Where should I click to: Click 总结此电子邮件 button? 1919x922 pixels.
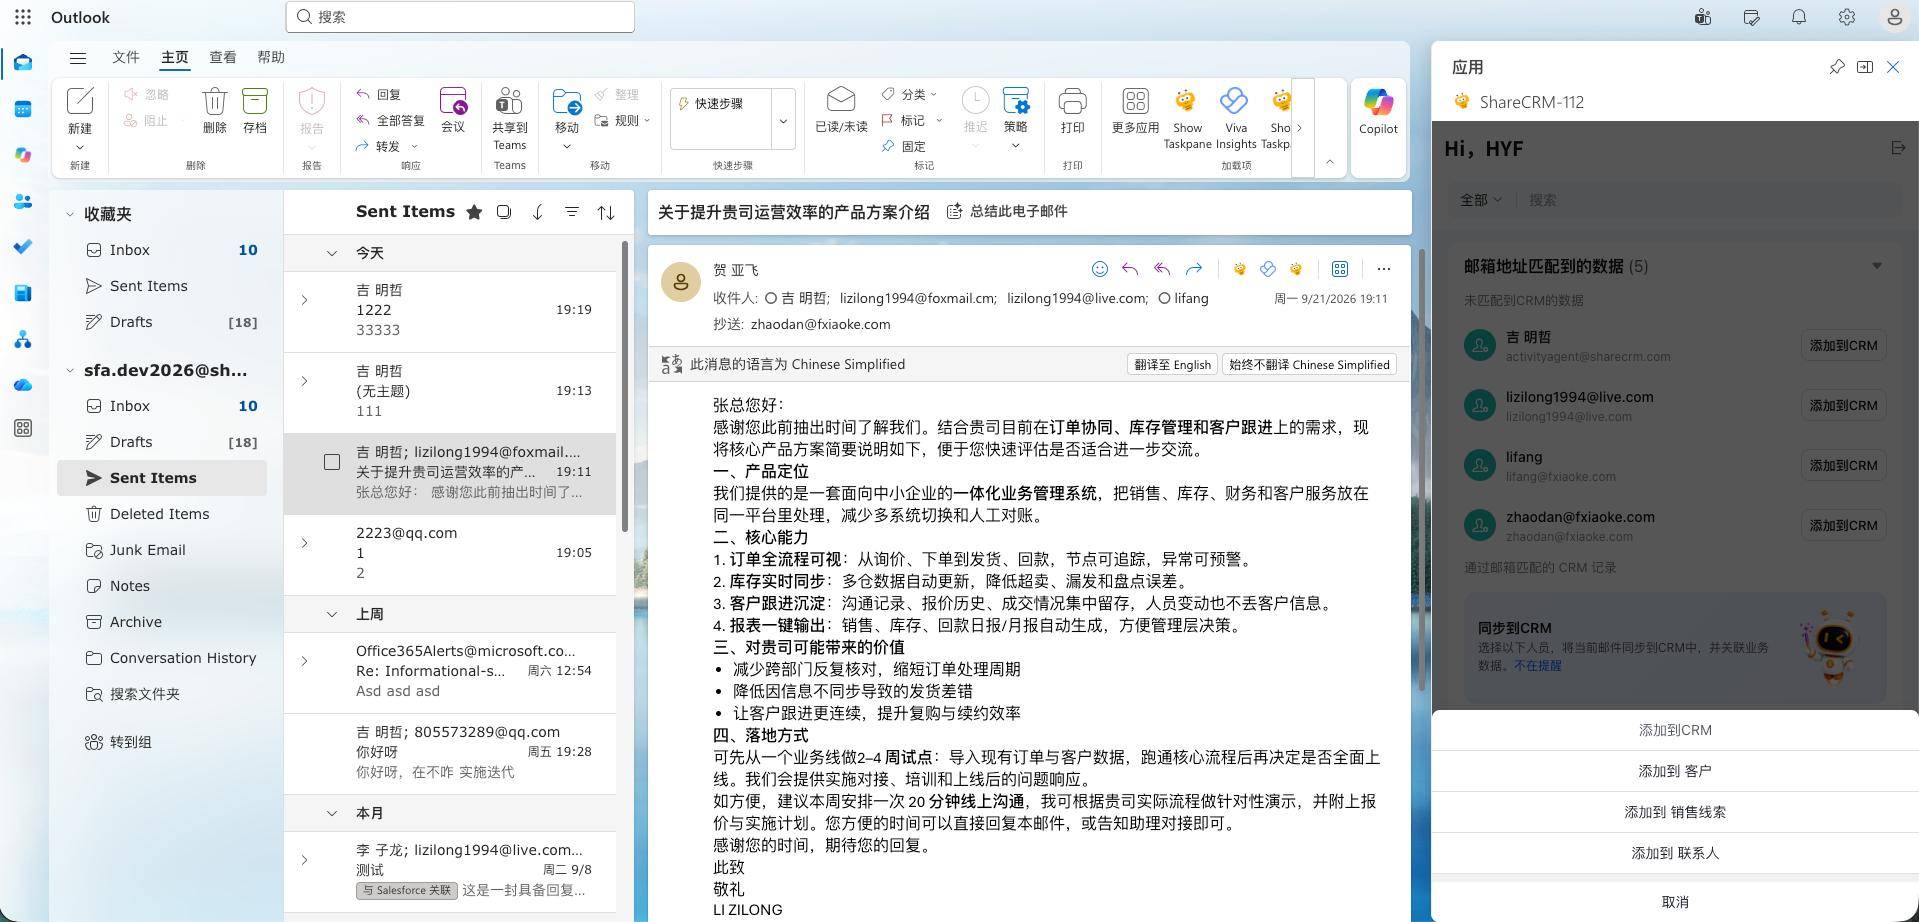pos(1007,211)
